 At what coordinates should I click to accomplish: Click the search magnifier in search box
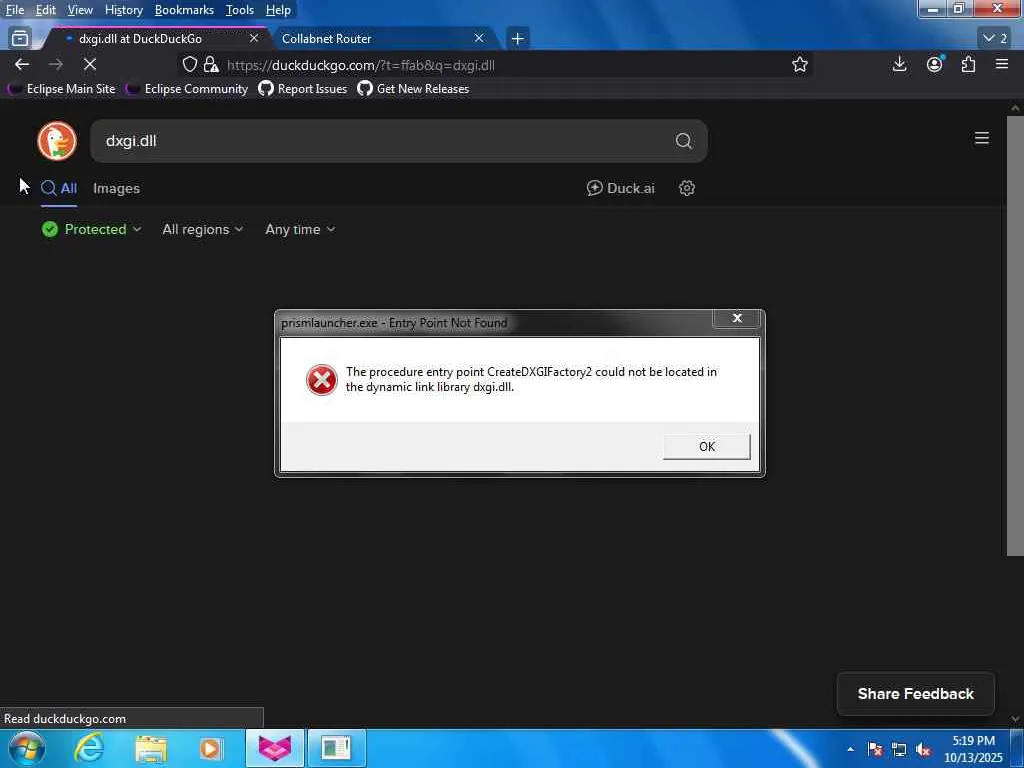pyautogui.click(x=683, y=140)
